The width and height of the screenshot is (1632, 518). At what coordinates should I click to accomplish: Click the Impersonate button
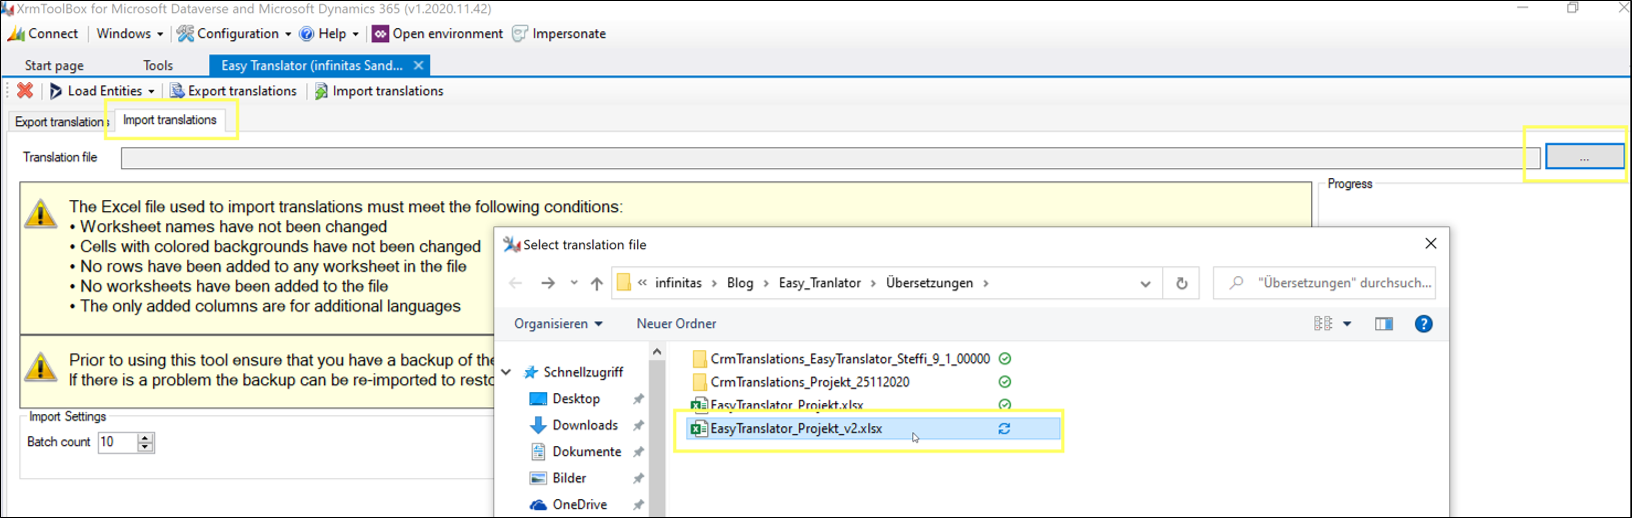559,34
